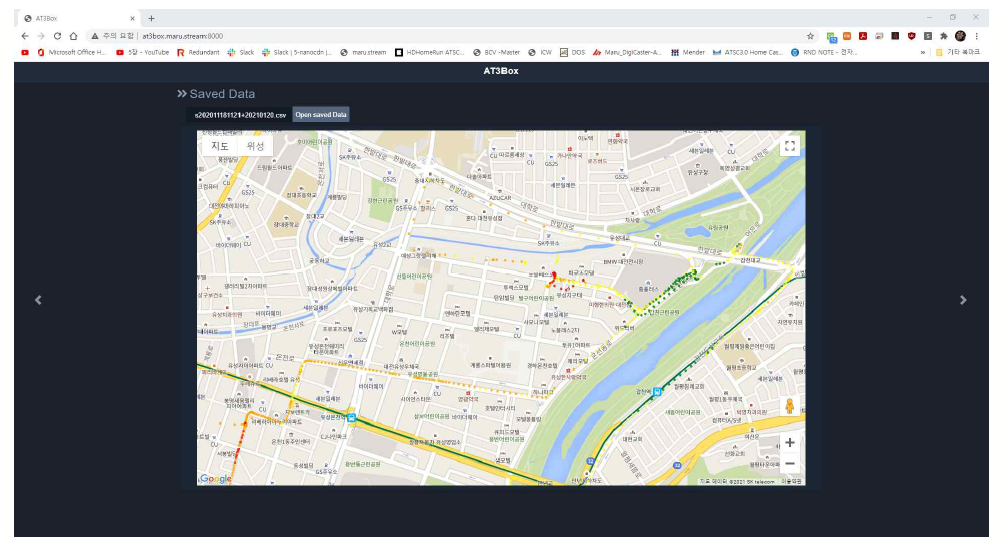Open a new browser tab
The width and height of the screenshot is (1004, 542).
151,19
